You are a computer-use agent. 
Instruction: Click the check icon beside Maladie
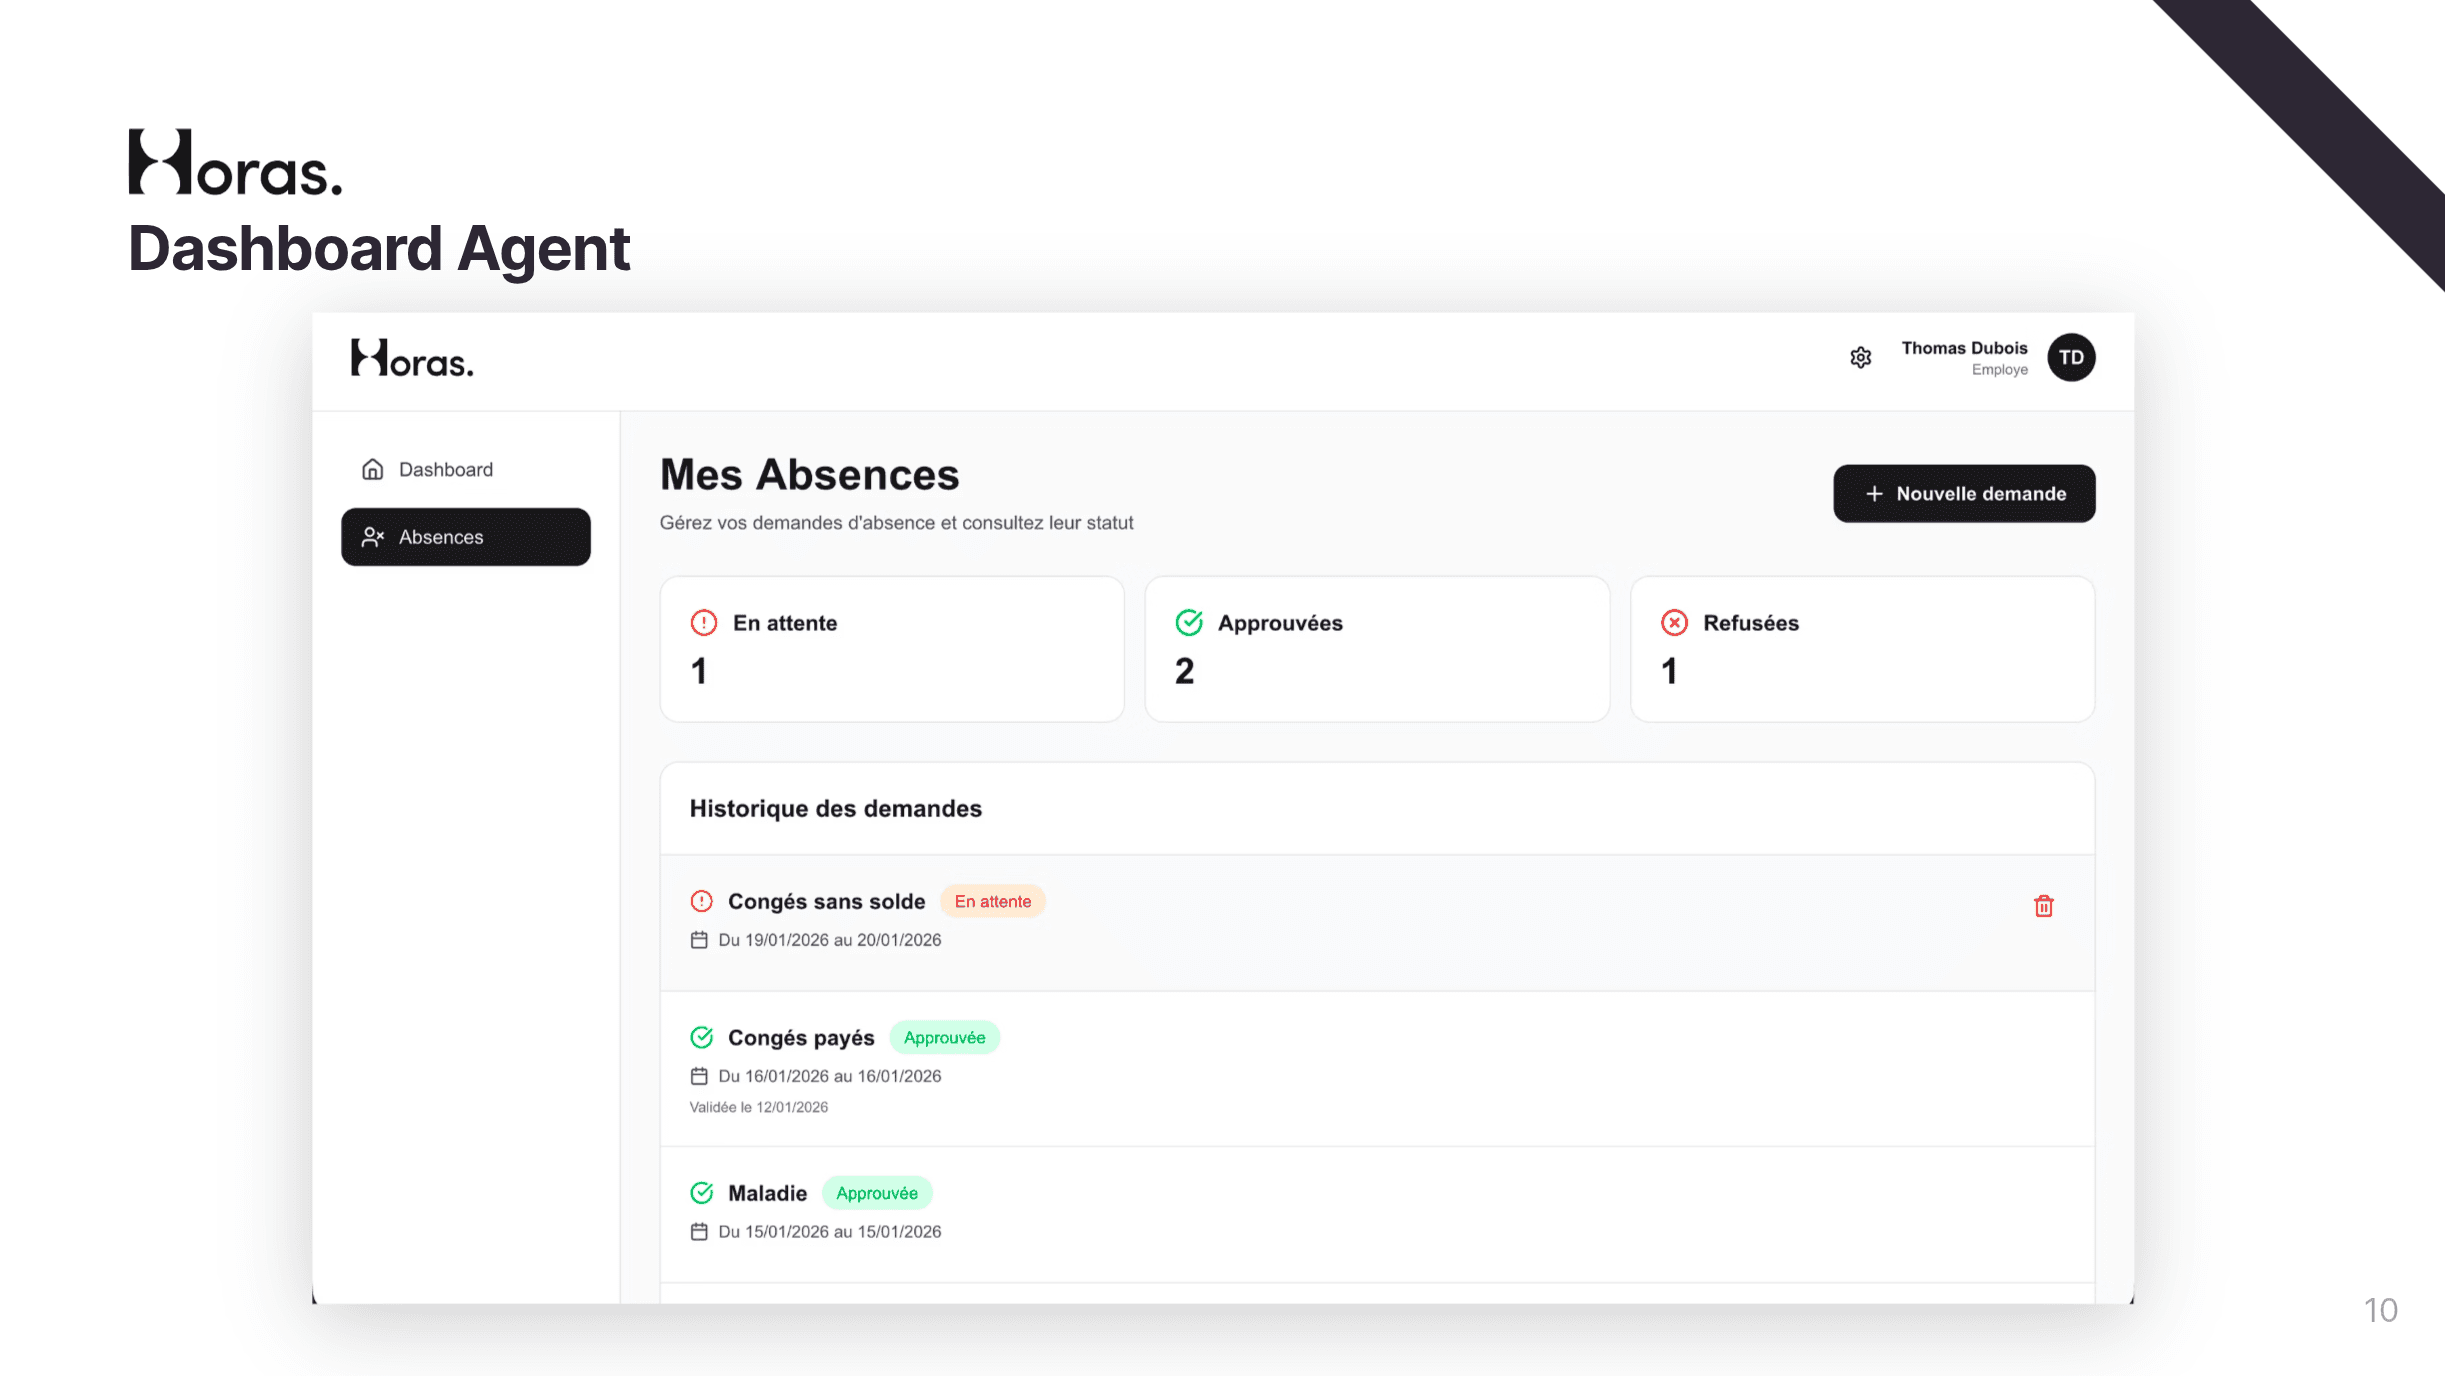pyautogui.click(x=702, y=1193)
